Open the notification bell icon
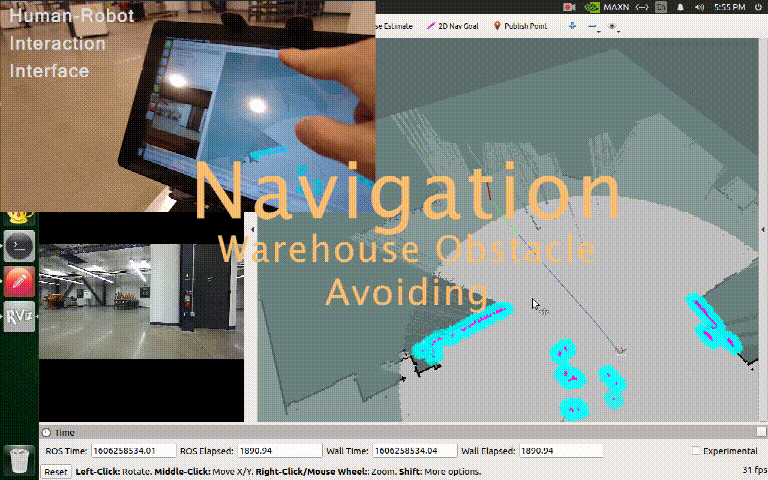This screenshot has height=480, width=768. [x=680, y=7]
